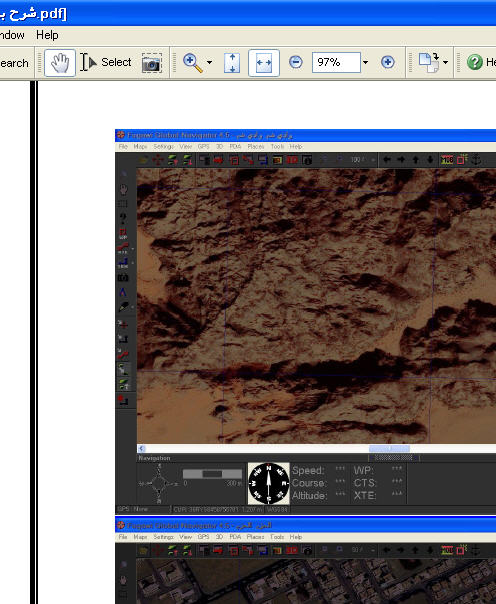Click the compass image on the PDF page
This screenshot has height=604, width=496.
click(x=268, y=483)
